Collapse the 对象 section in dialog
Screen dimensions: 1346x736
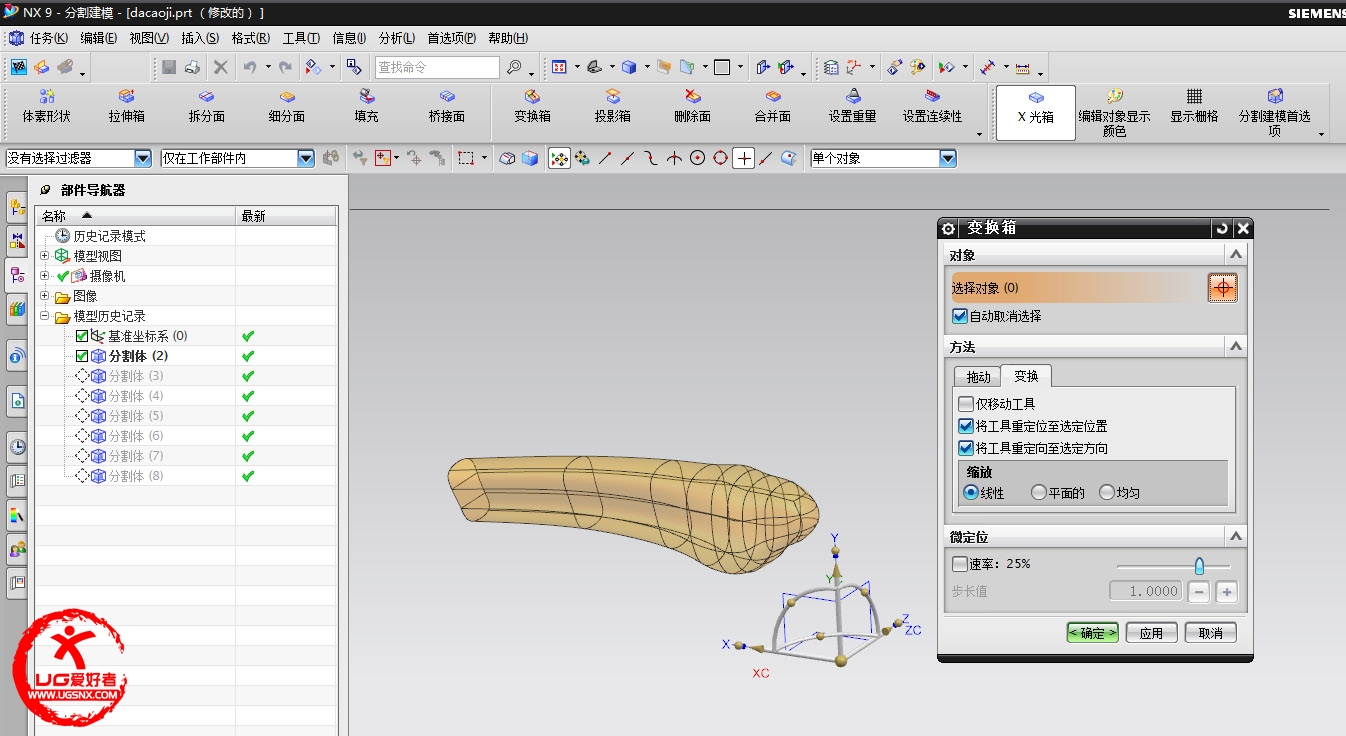coord(1237,255)
